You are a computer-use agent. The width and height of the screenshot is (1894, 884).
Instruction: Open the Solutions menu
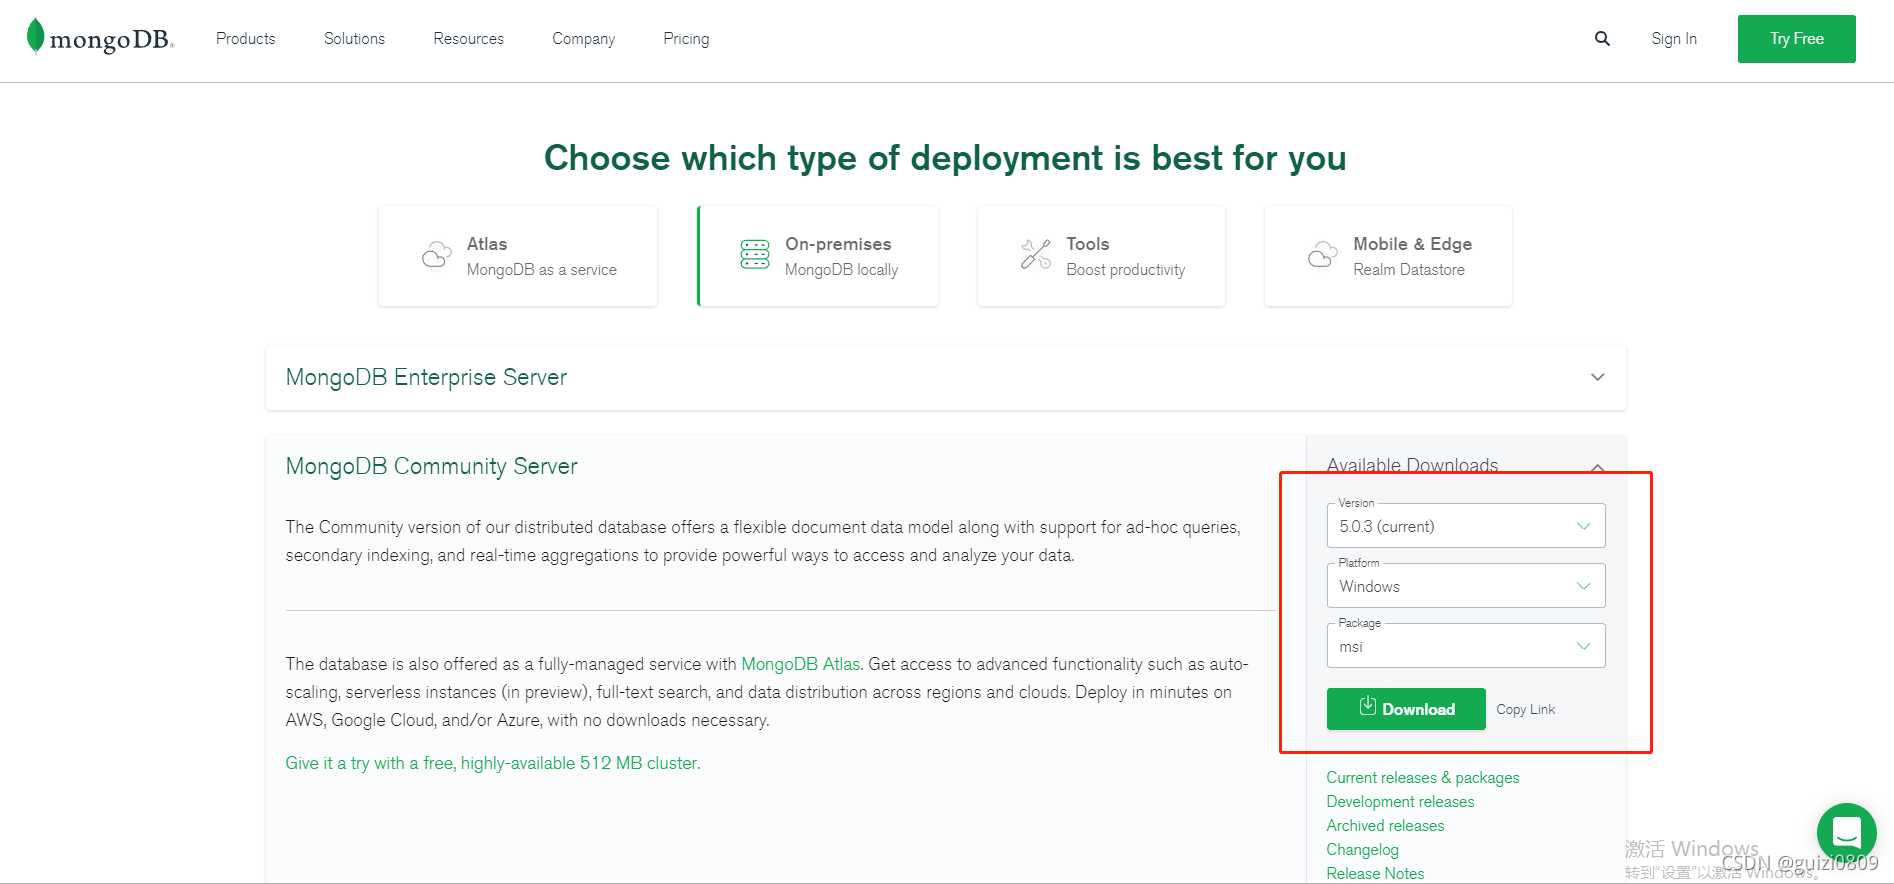click(x=354, y=39)
